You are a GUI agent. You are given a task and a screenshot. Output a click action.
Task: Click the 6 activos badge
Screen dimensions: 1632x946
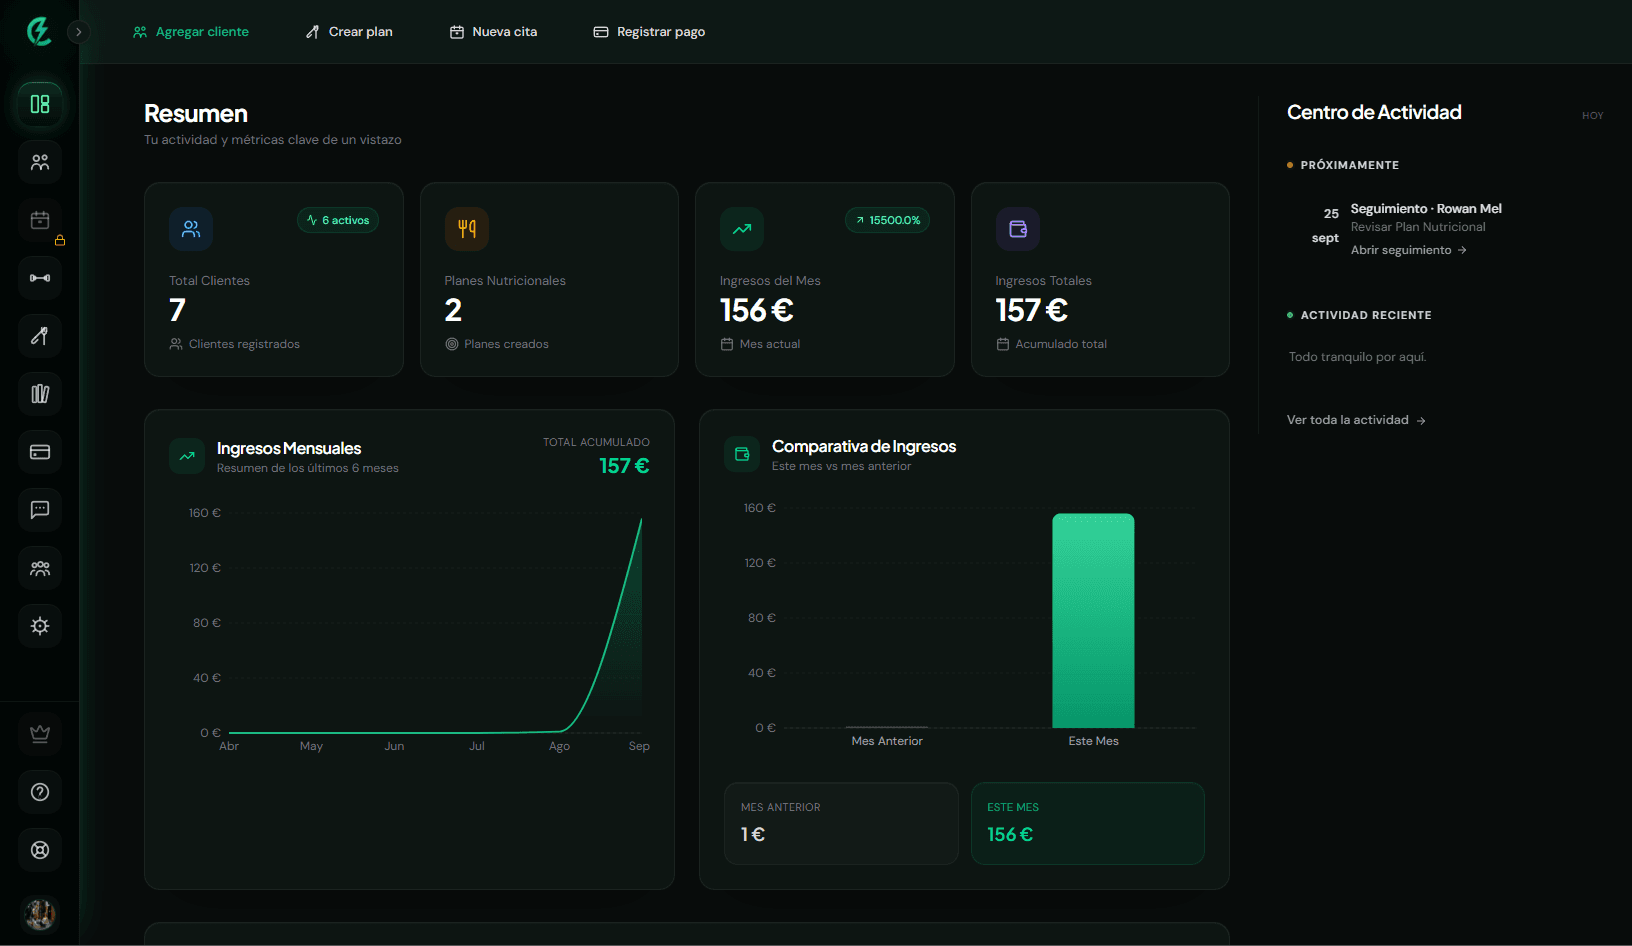338,220
